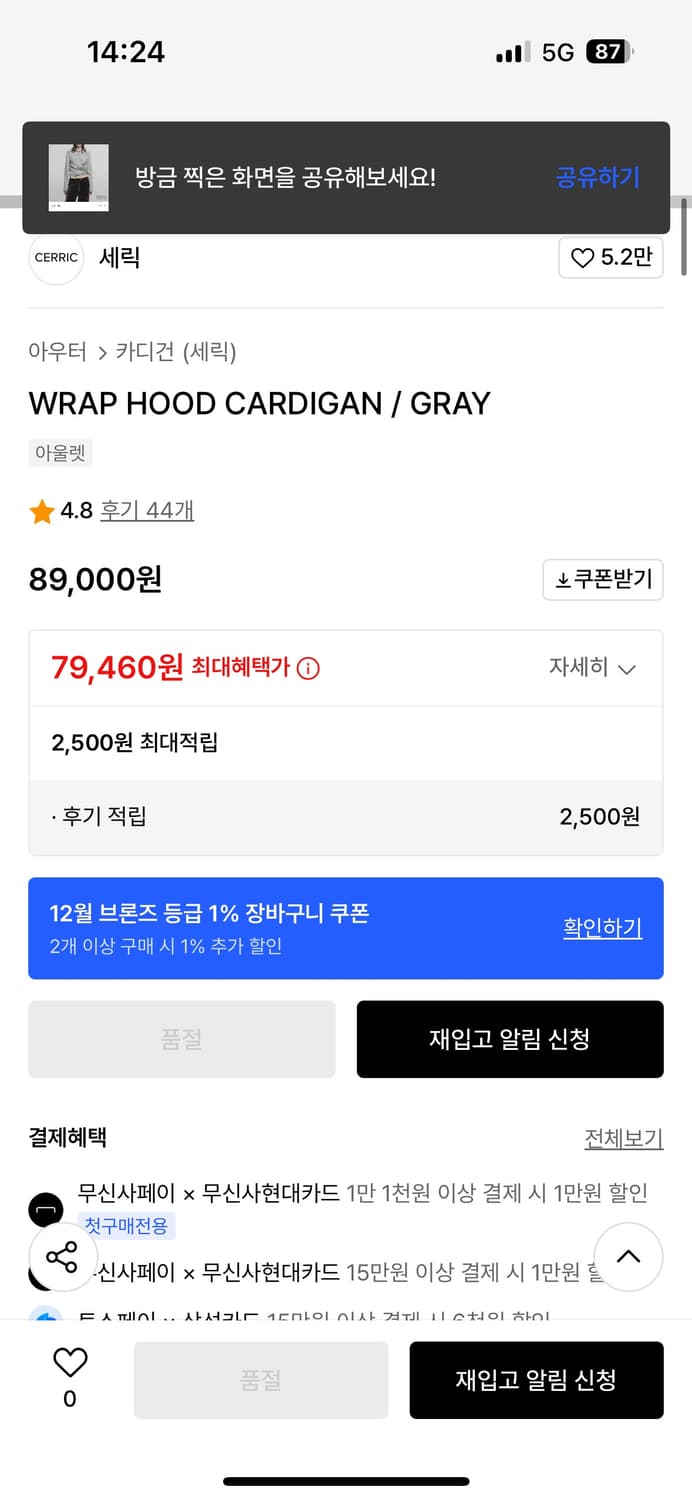
Task: Tap the 쿠폰받기 coupon button
Action: point(603,580)
